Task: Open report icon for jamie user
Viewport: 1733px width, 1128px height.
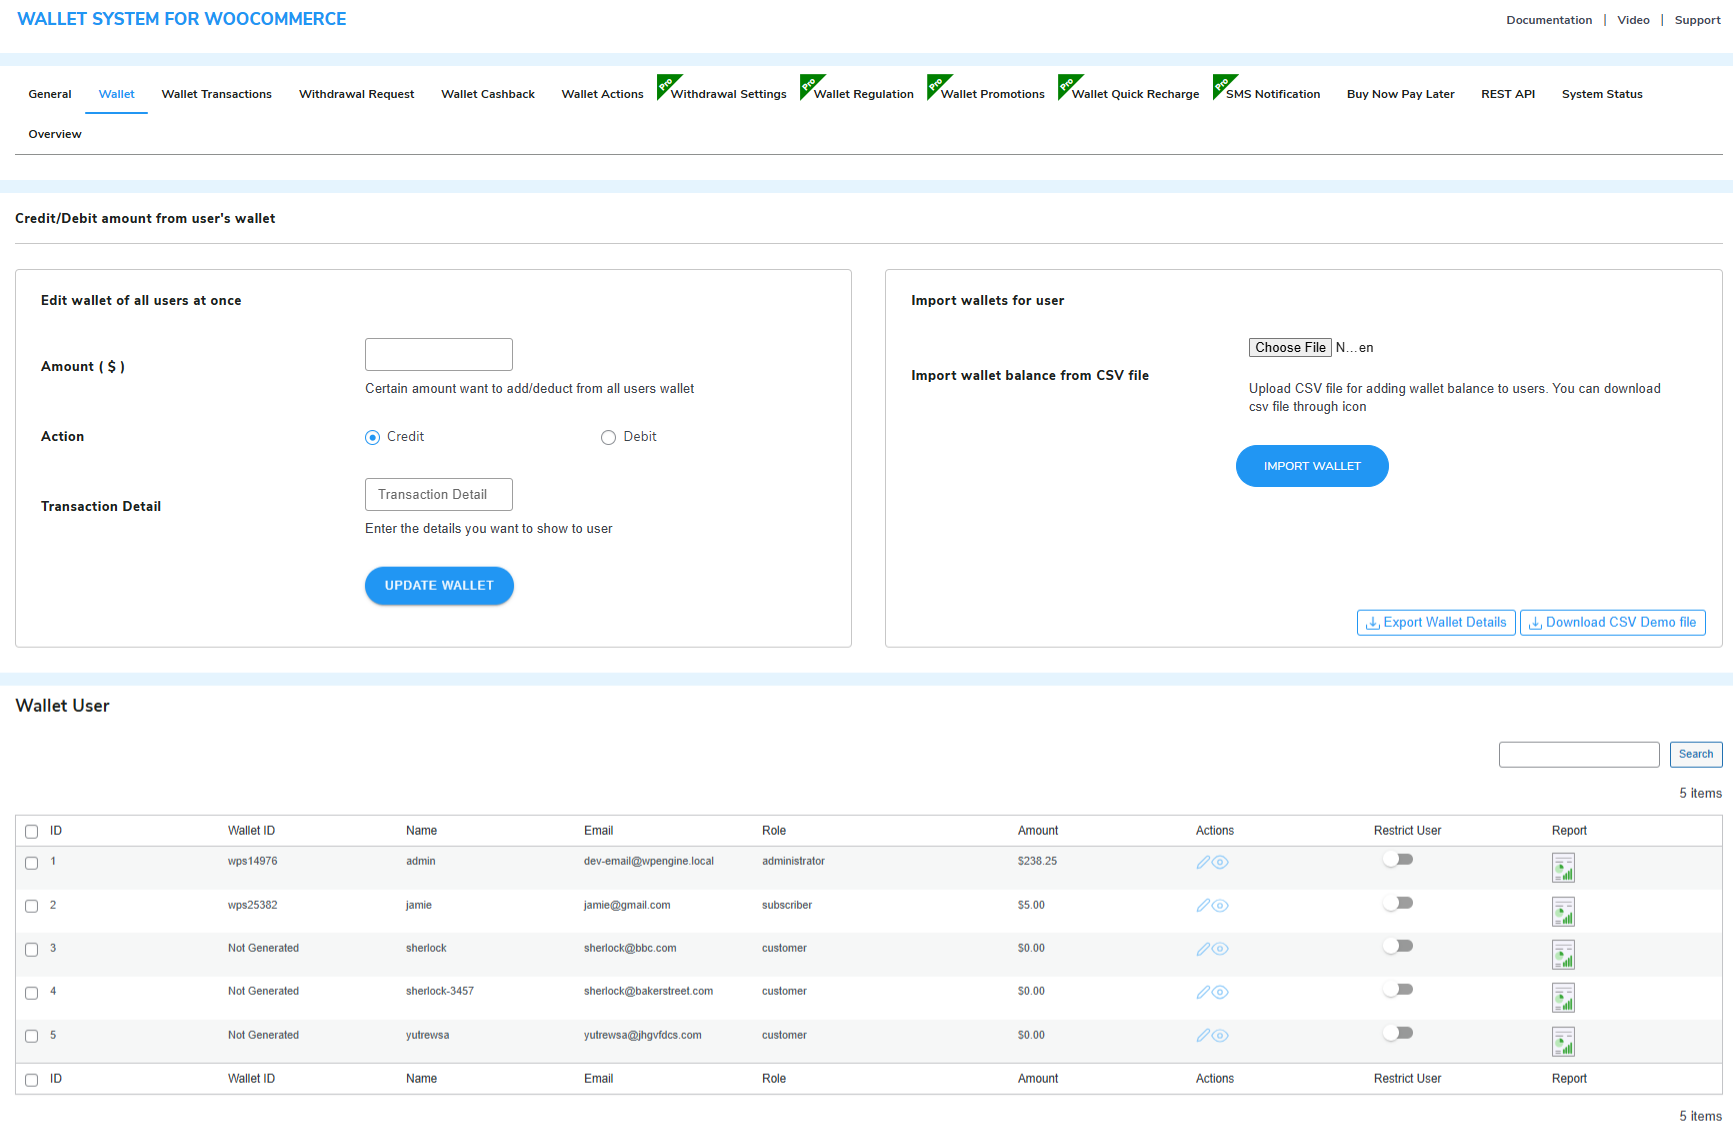Action: point(1563,912)
